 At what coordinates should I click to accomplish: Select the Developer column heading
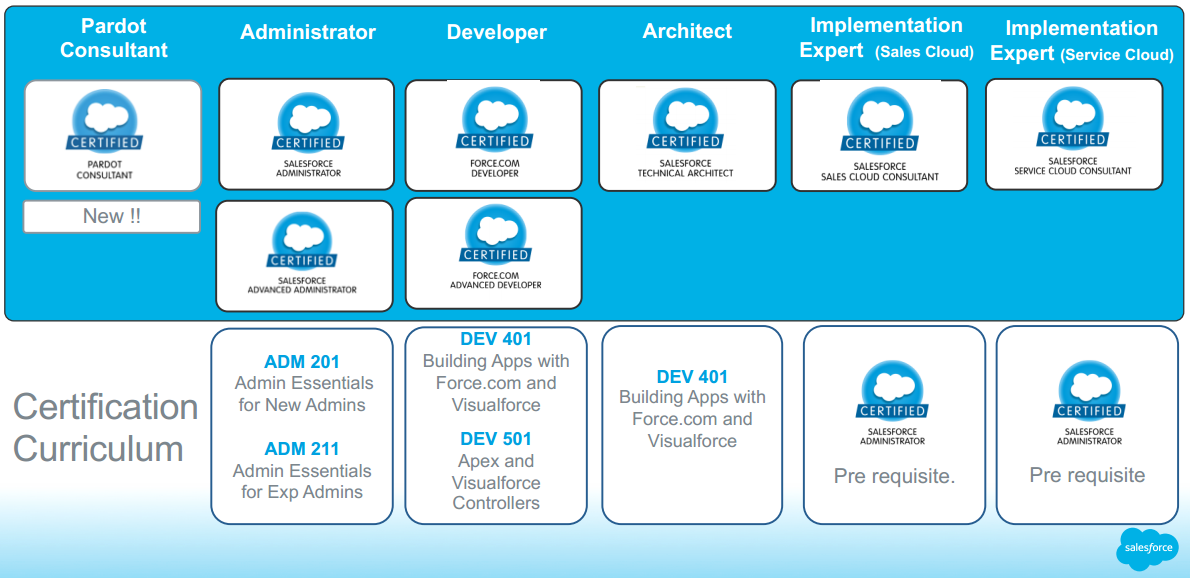click(496, 32)
